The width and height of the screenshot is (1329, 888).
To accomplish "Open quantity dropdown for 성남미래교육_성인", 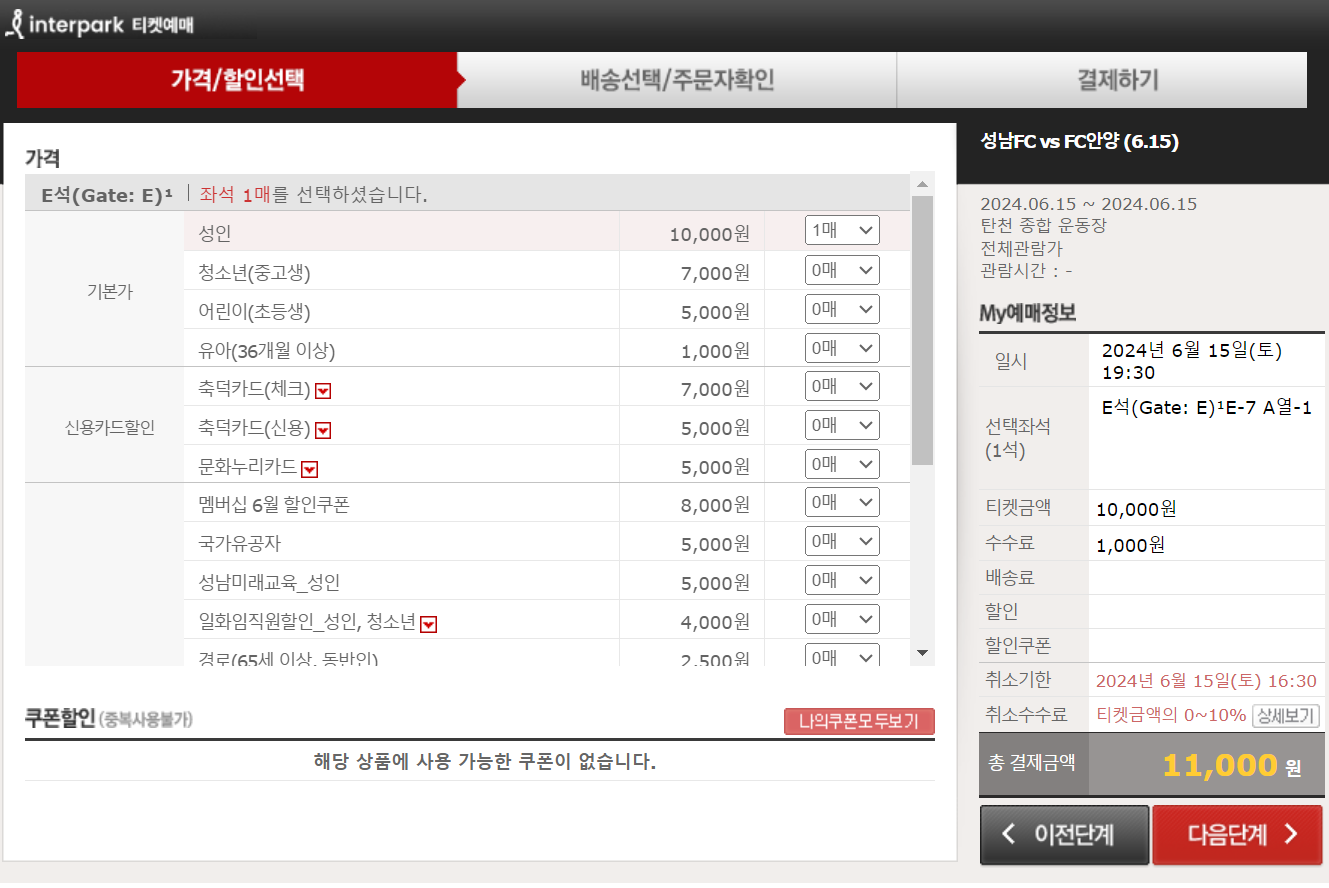I will coord(842,580).
